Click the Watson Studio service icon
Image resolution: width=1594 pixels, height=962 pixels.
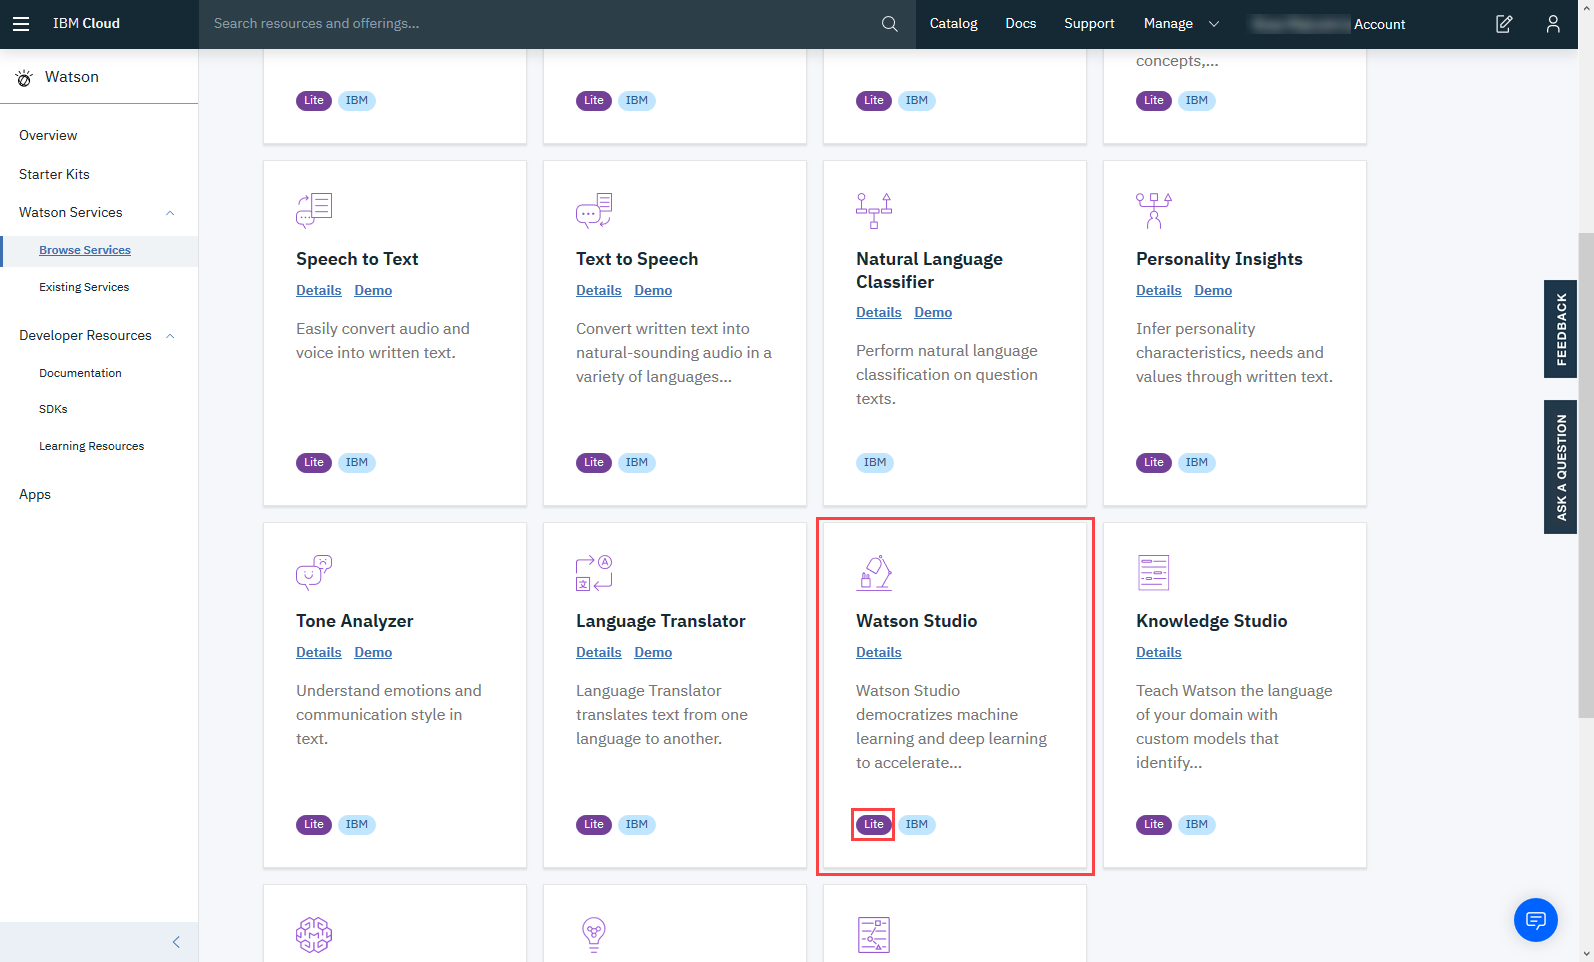[874, 573]
